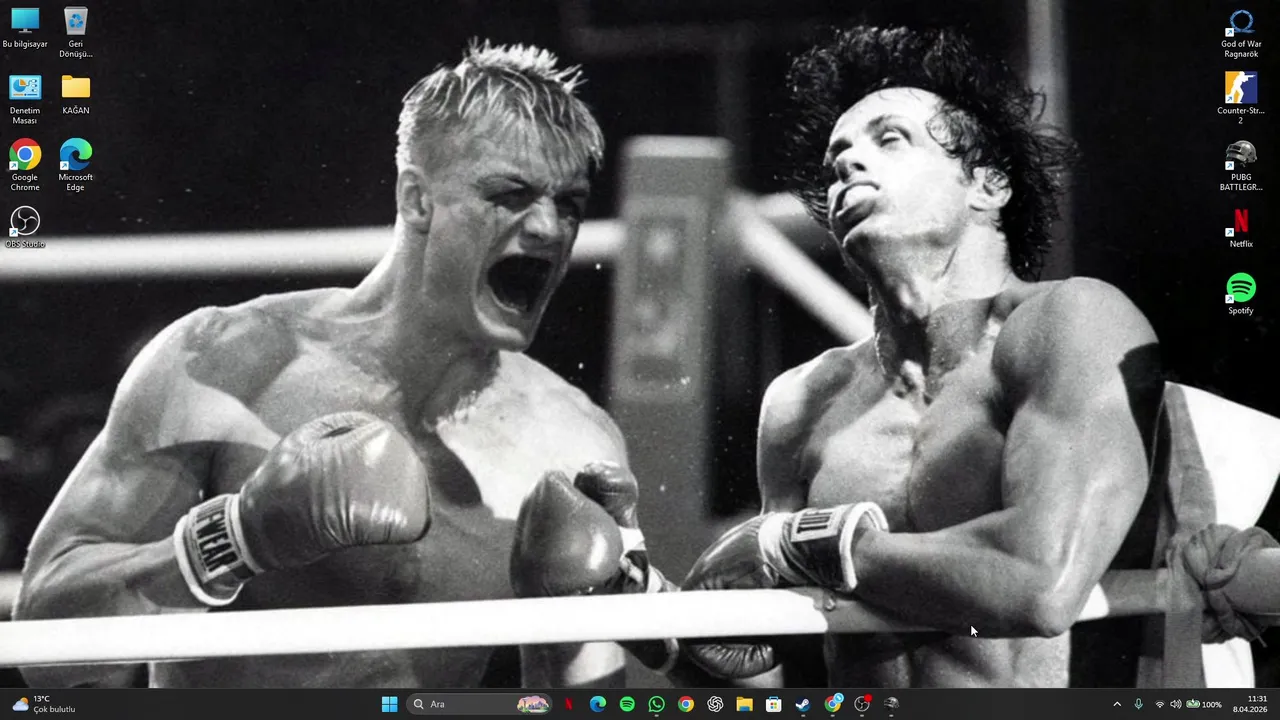Image resolution: width=1280 pixels, height=720 pixels.
Task: Open Google Chrome from the taskbar
Action: click(x=685, y=704)
